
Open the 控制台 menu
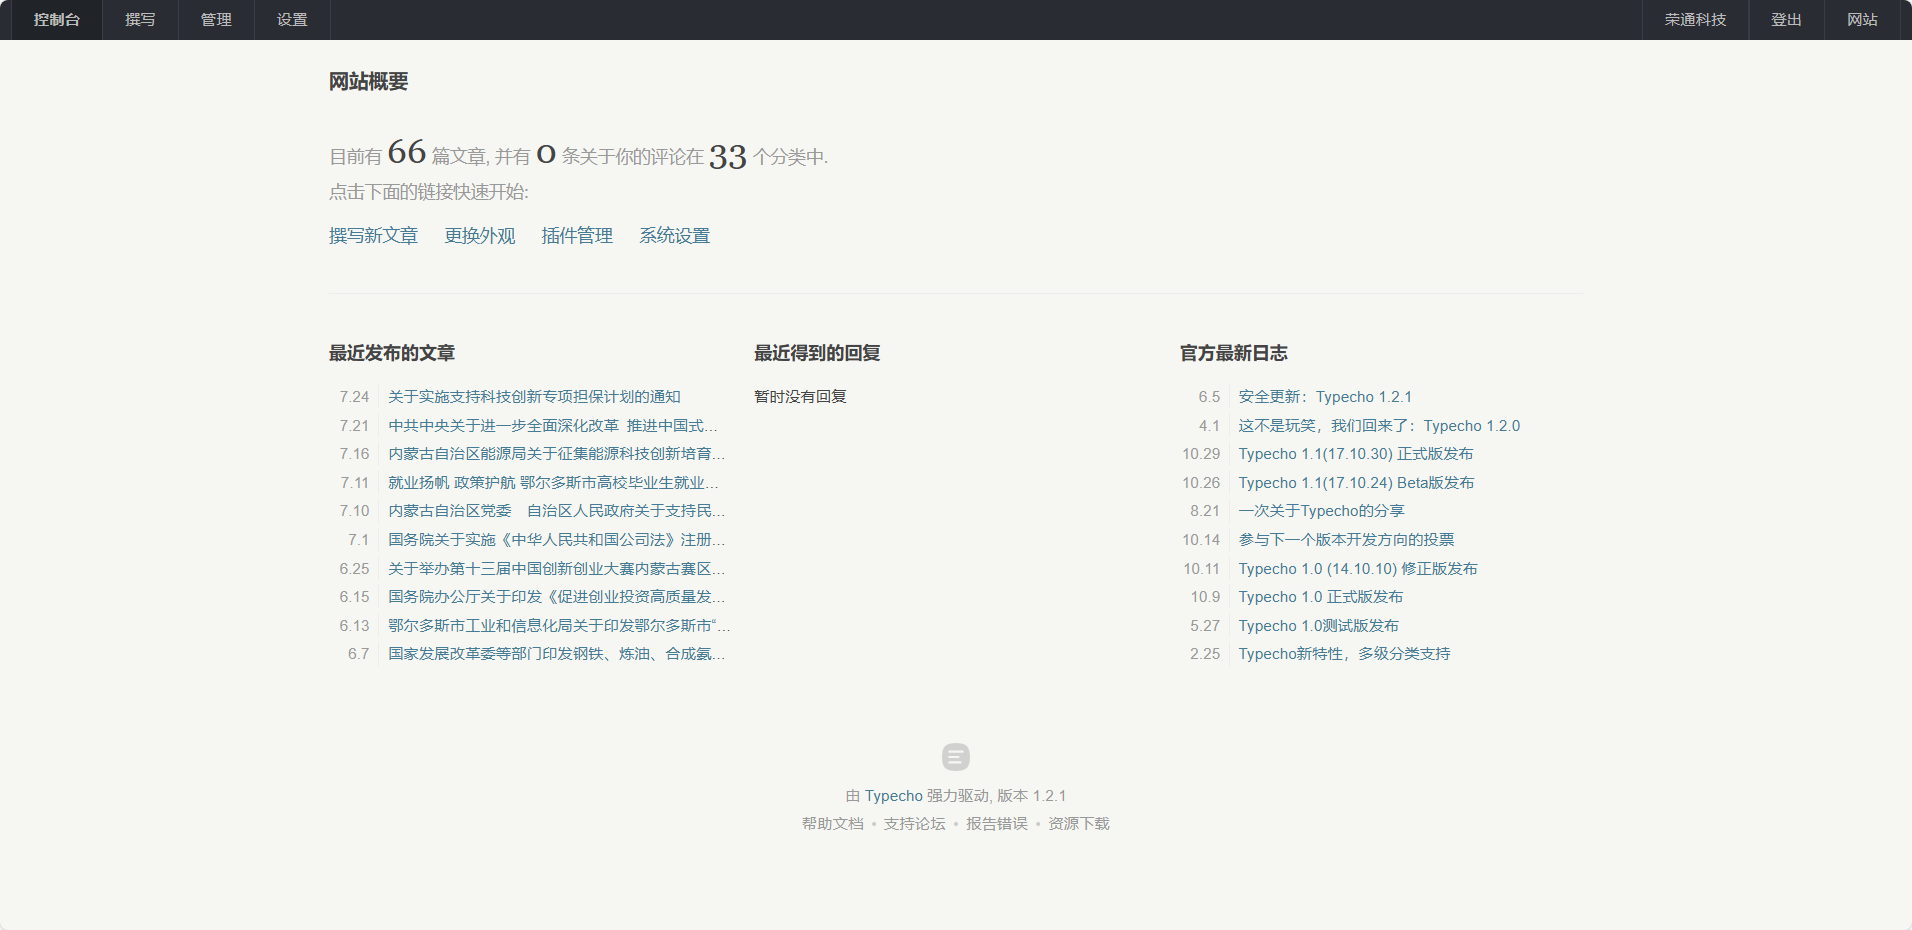pyautogui.click(x=55, y=19)
